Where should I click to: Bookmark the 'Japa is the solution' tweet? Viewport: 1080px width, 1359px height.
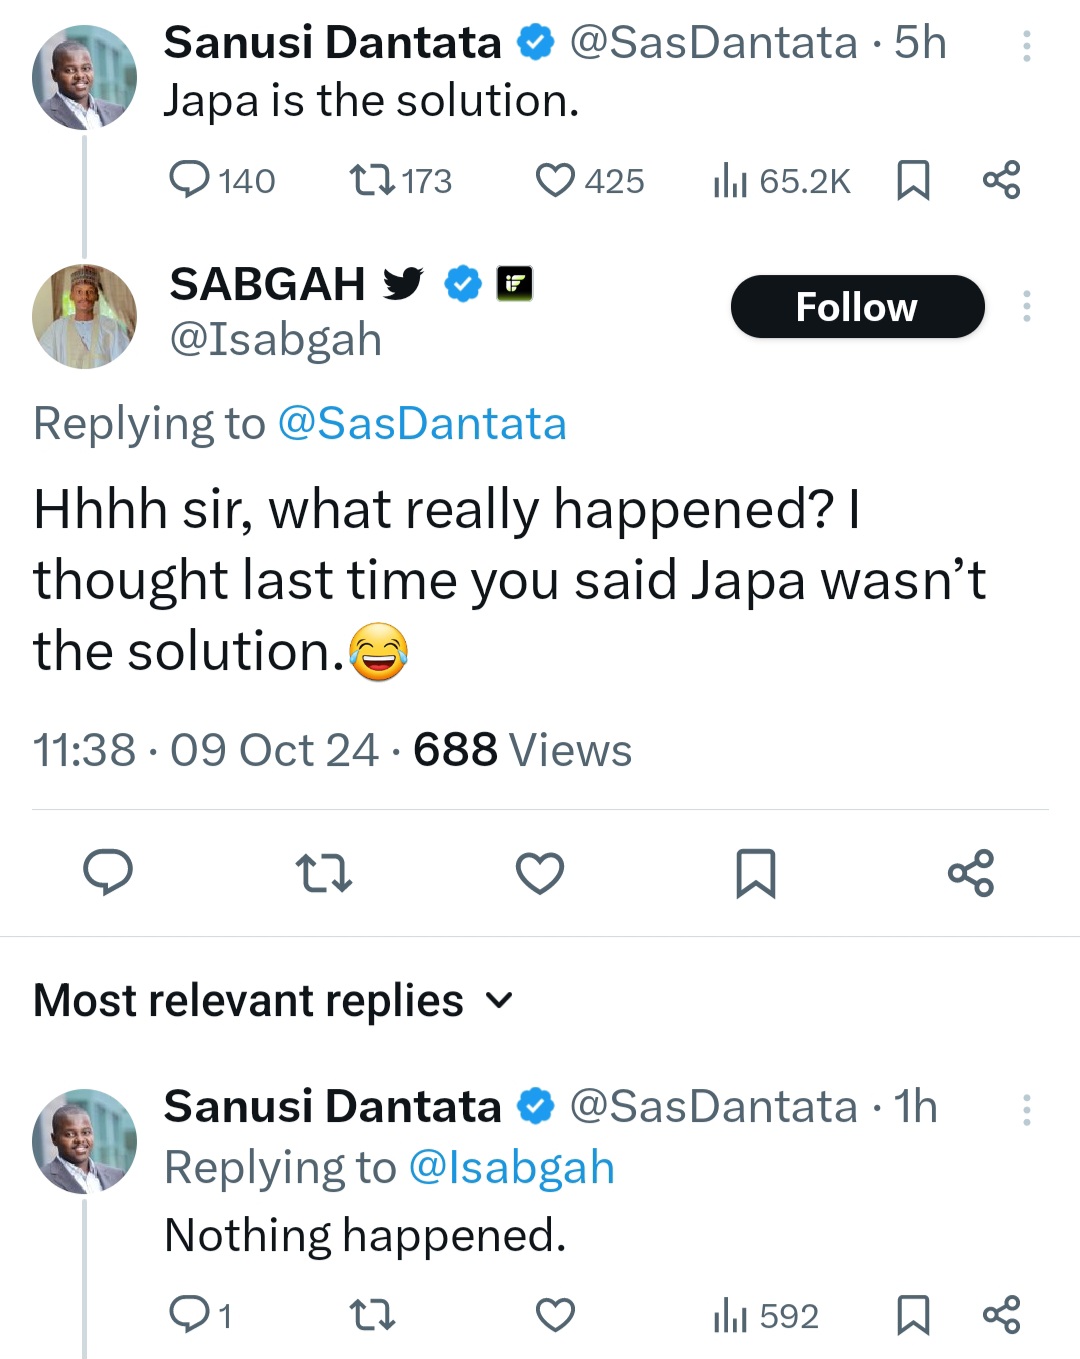click(x=913, y=181)
